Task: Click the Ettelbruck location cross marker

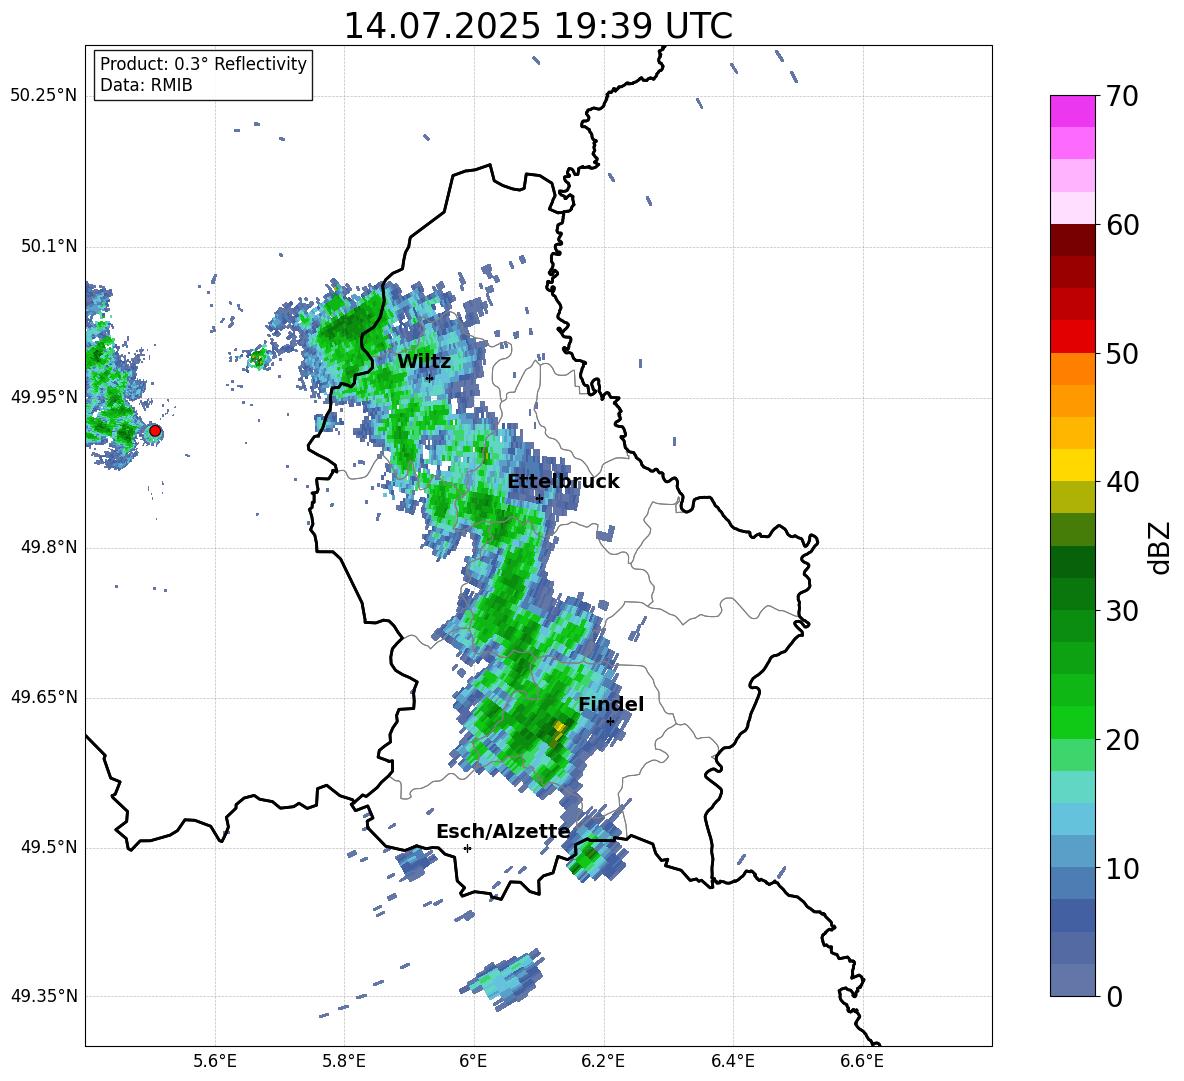Action: pos(539,498)
